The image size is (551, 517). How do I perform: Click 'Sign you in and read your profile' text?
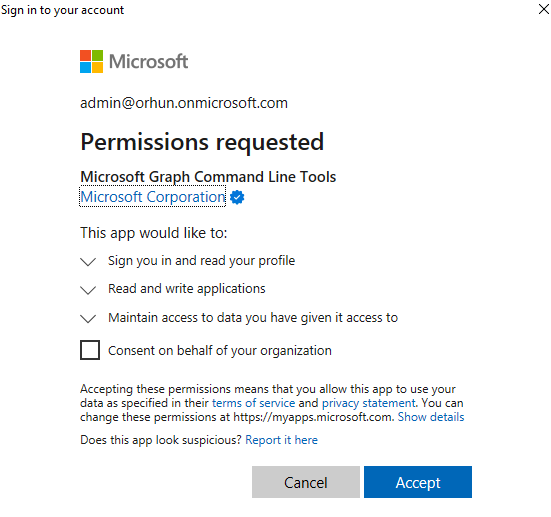click(x=201, y=261)
